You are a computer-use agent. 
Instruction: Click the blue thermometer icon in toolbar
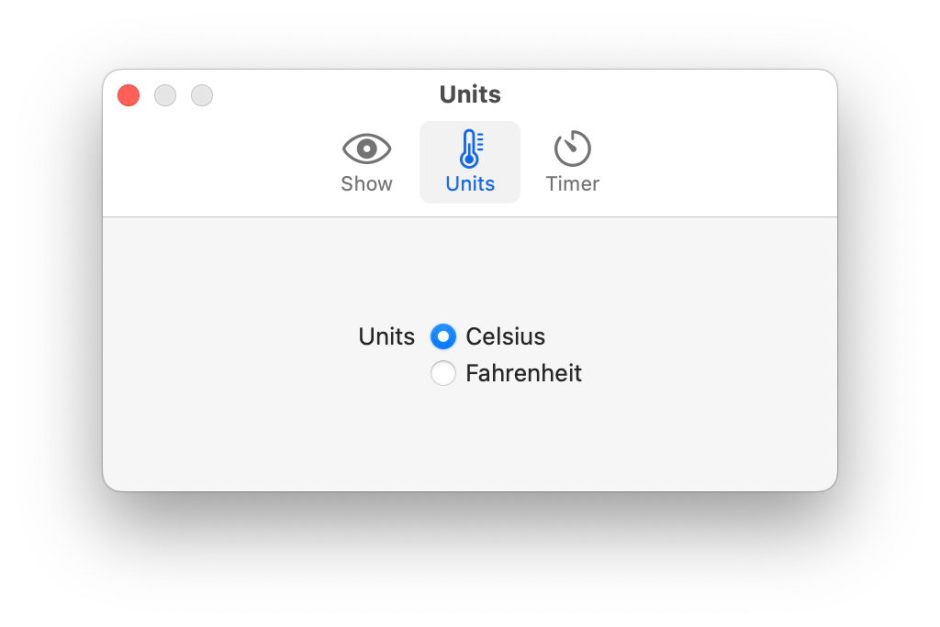[x=470, y=149]
